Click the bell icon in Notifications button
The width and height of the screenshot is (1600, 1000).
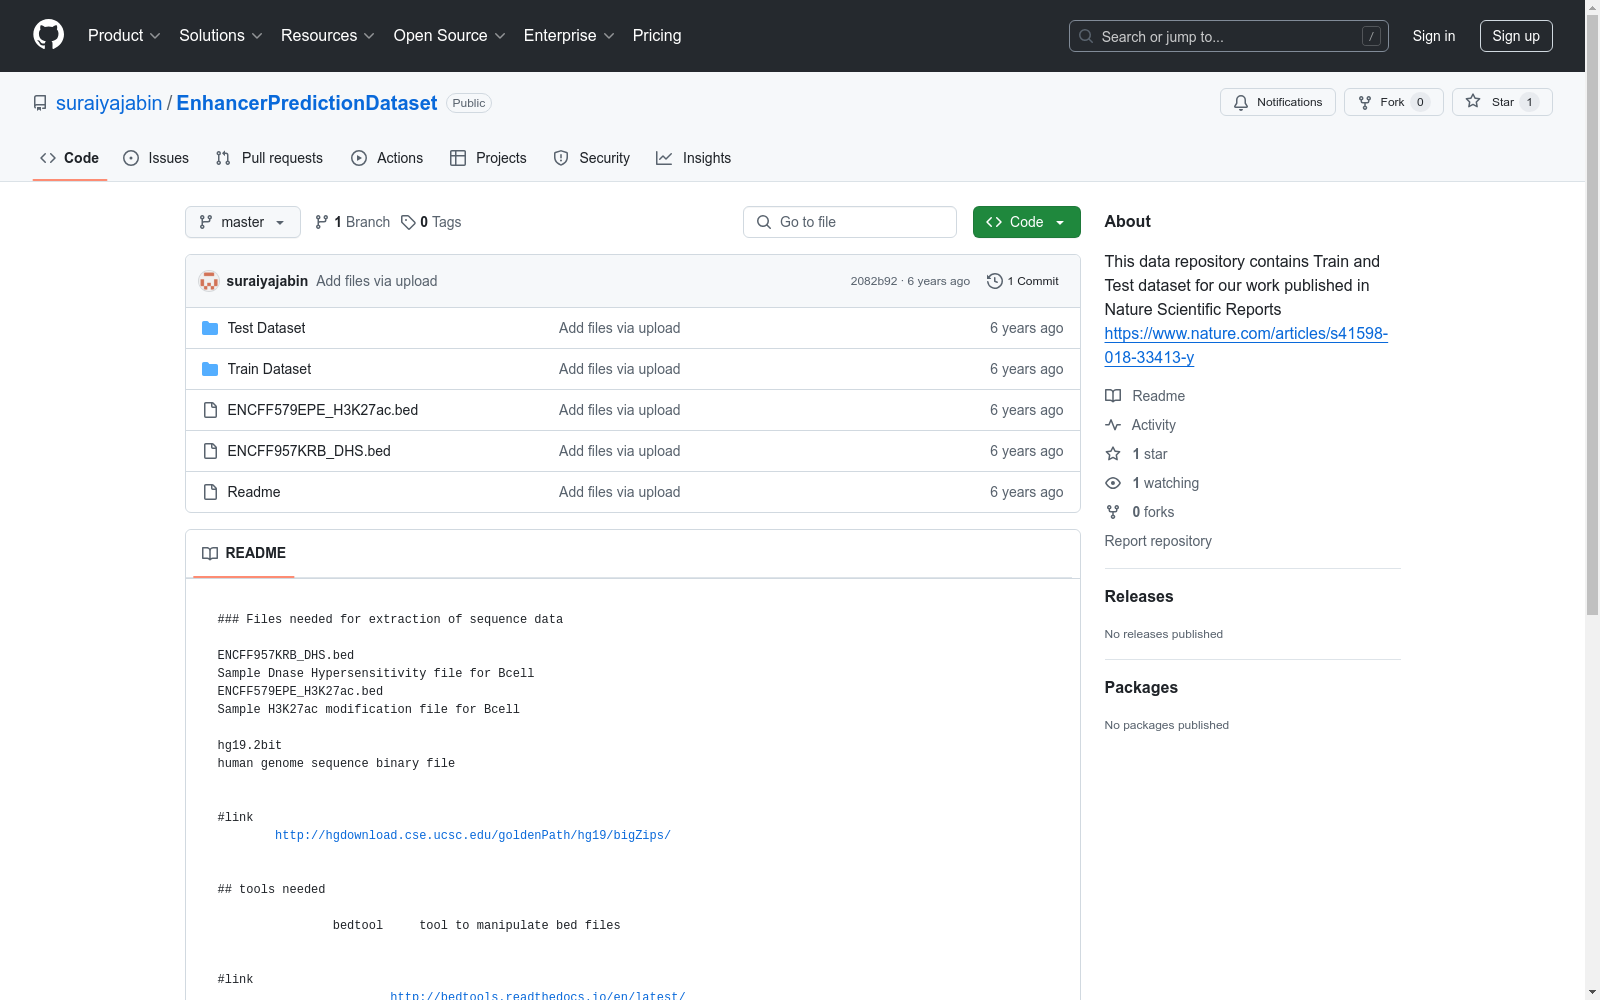click(x=1241, y=102)
